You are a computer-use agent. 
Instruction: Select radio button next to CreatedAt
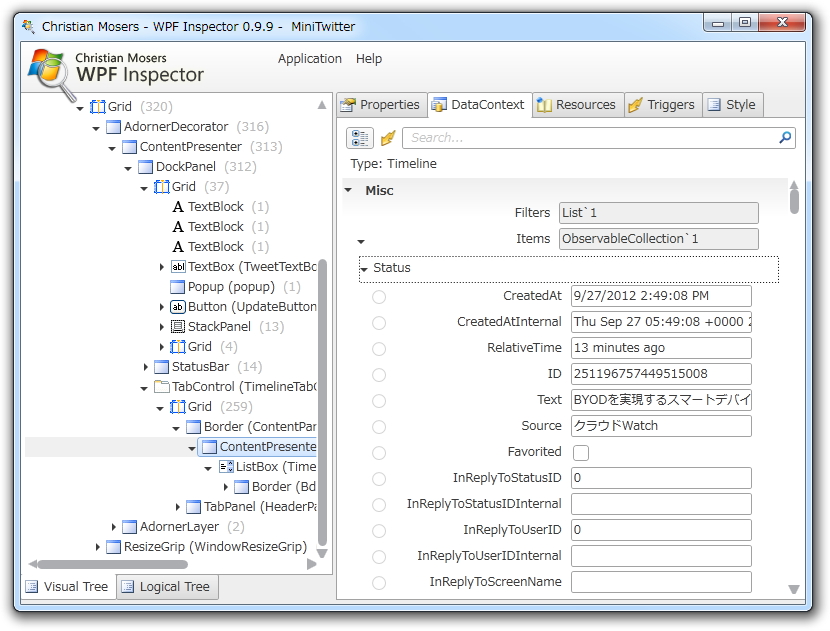pos(379,297)
